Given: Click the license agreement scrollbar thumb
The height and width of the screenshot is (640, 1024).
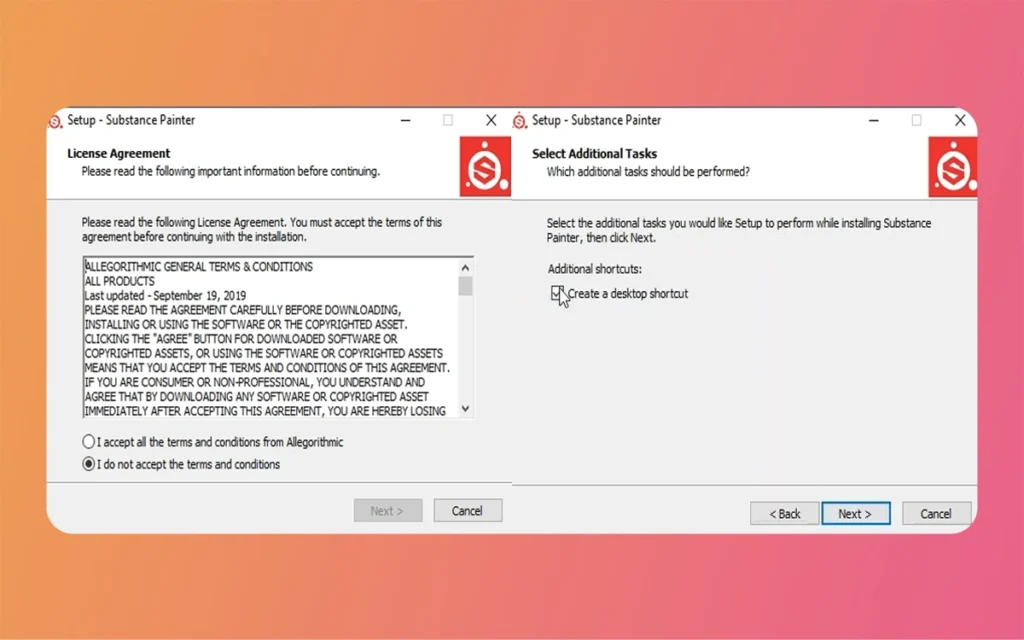Looking at the screenshot, I should point(465,286).
